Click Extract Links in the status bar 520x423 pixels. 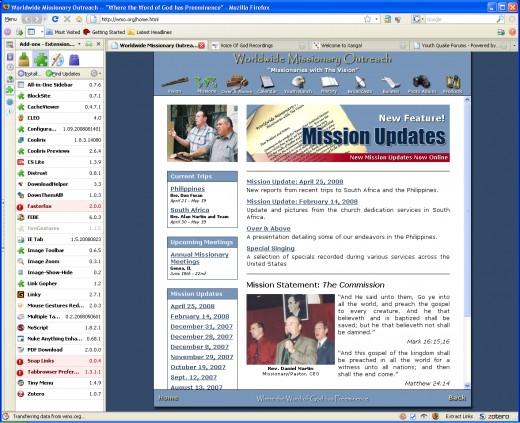(459, 416)
